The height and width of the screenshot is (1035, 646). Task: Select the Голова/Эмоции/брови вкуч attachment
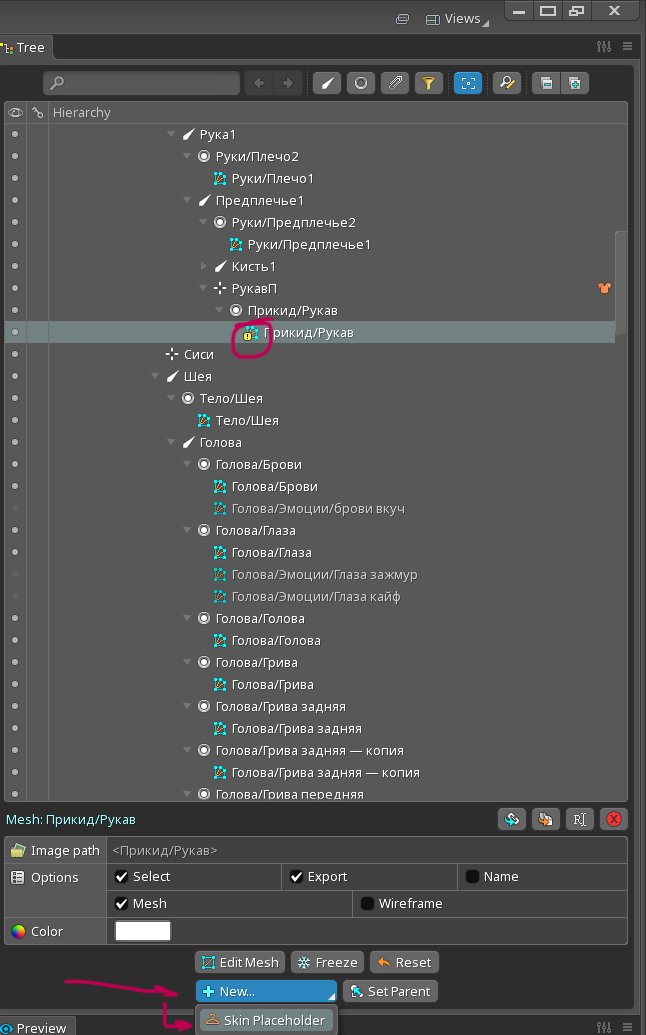(318, 508)
